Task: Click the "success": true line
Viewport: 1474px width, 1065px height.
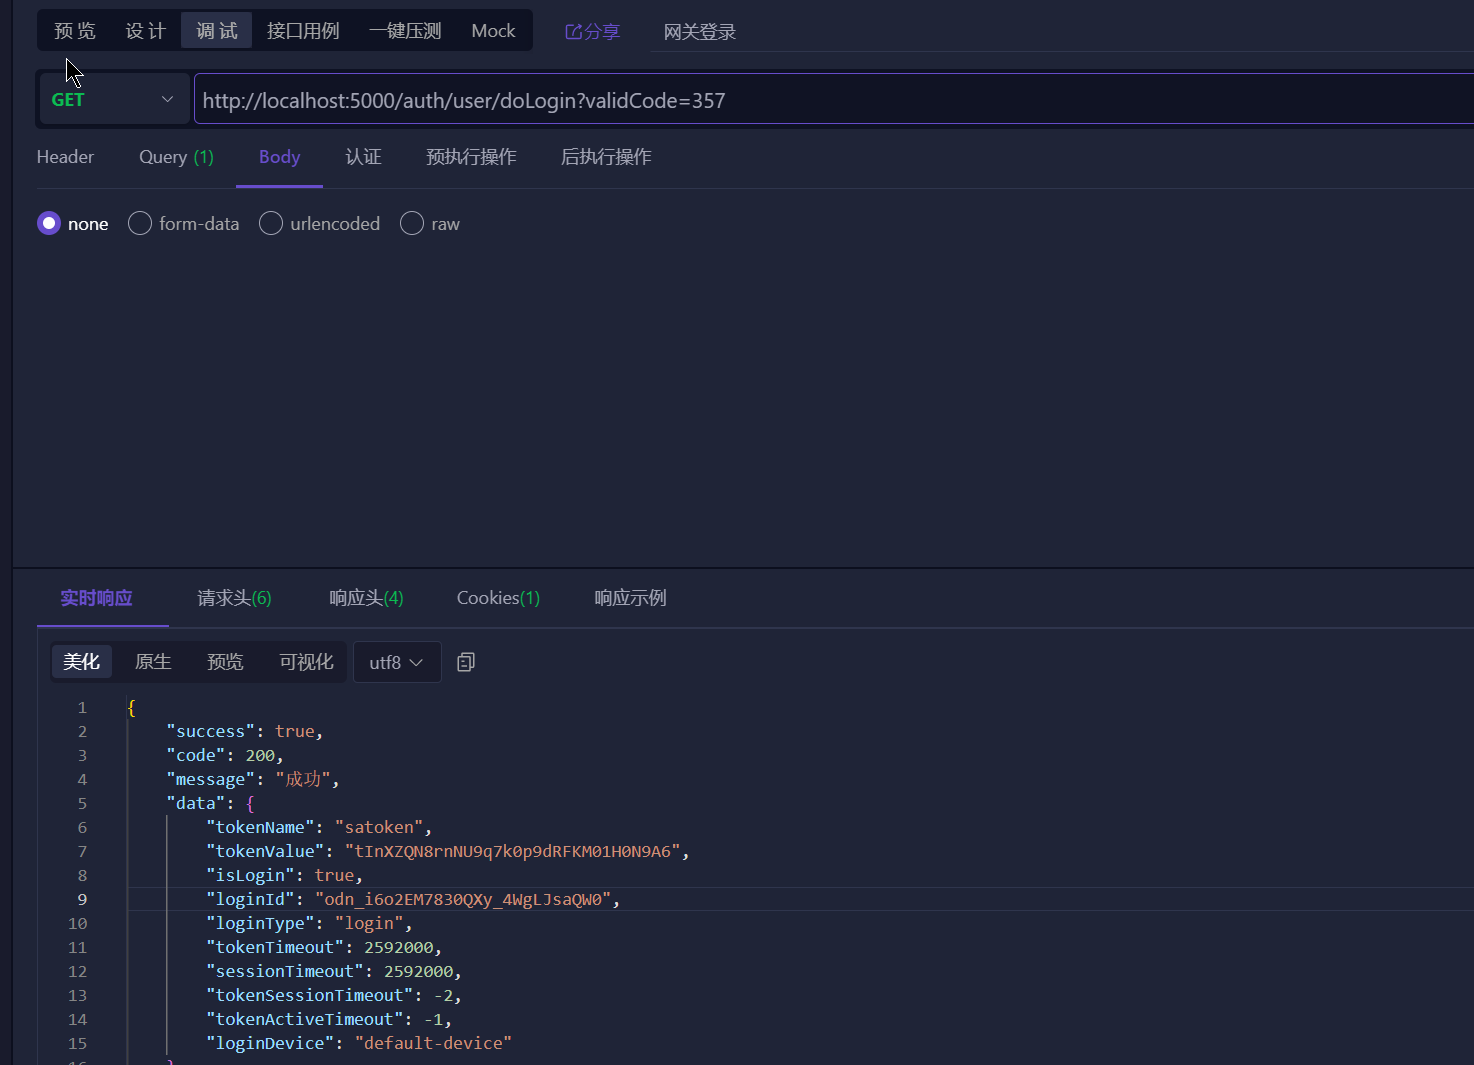Action: pyautogui.click(x=245, y=731)
